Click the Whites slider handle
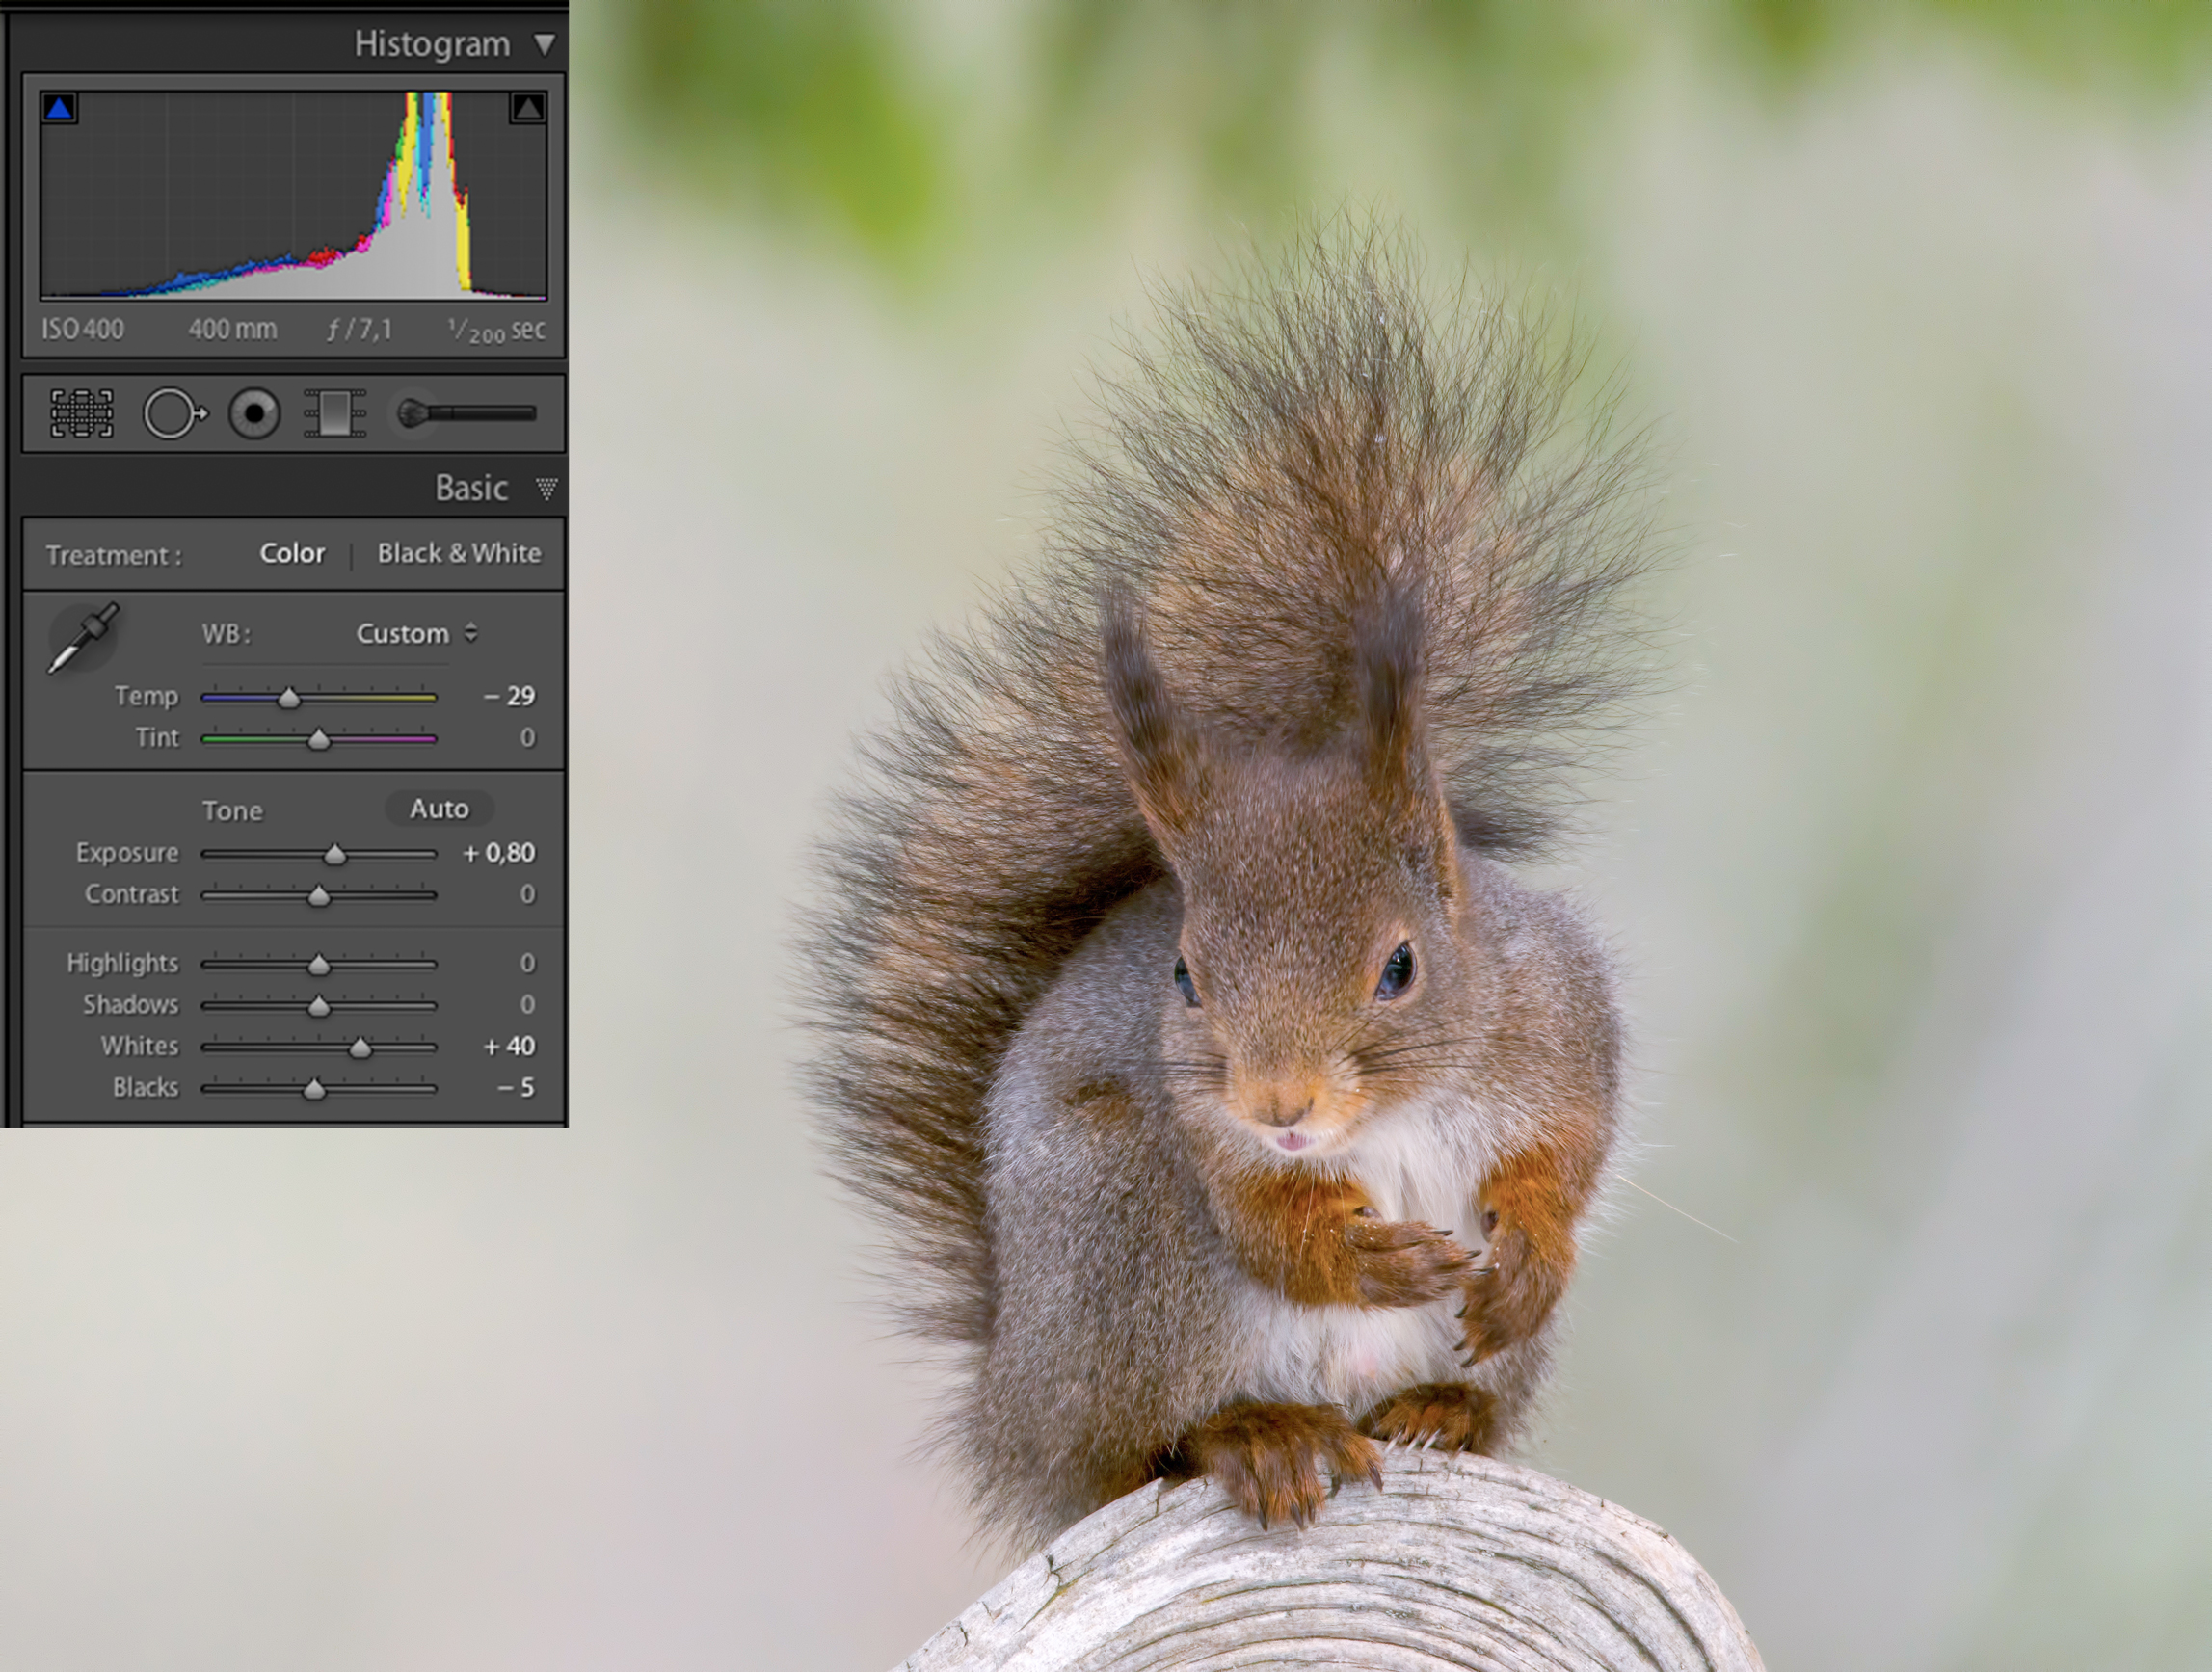The width and height of the screenshot is (2212, 1672). 360,1048
